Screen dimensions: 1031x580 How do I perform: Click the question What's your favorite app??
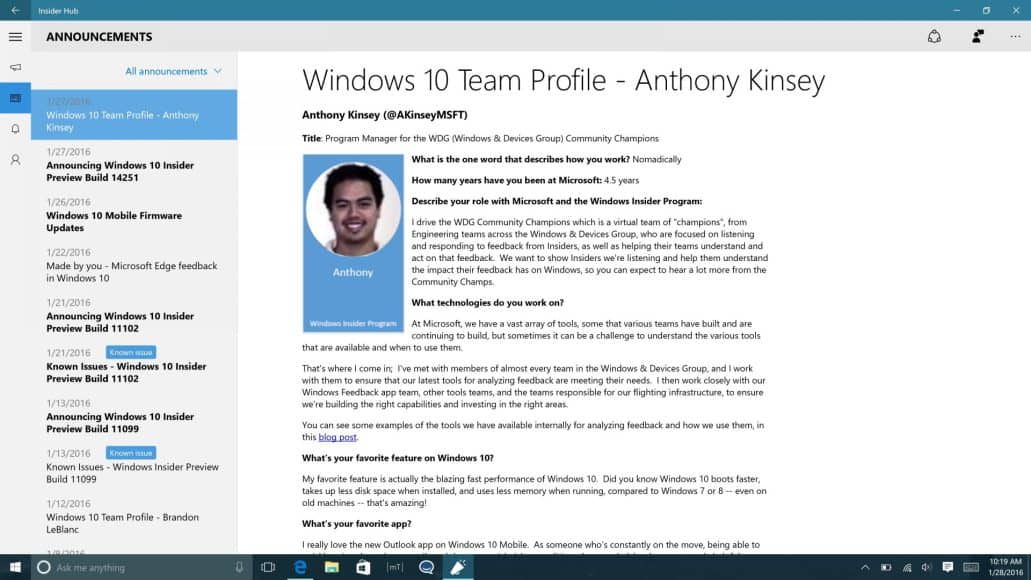coord(356,523)
